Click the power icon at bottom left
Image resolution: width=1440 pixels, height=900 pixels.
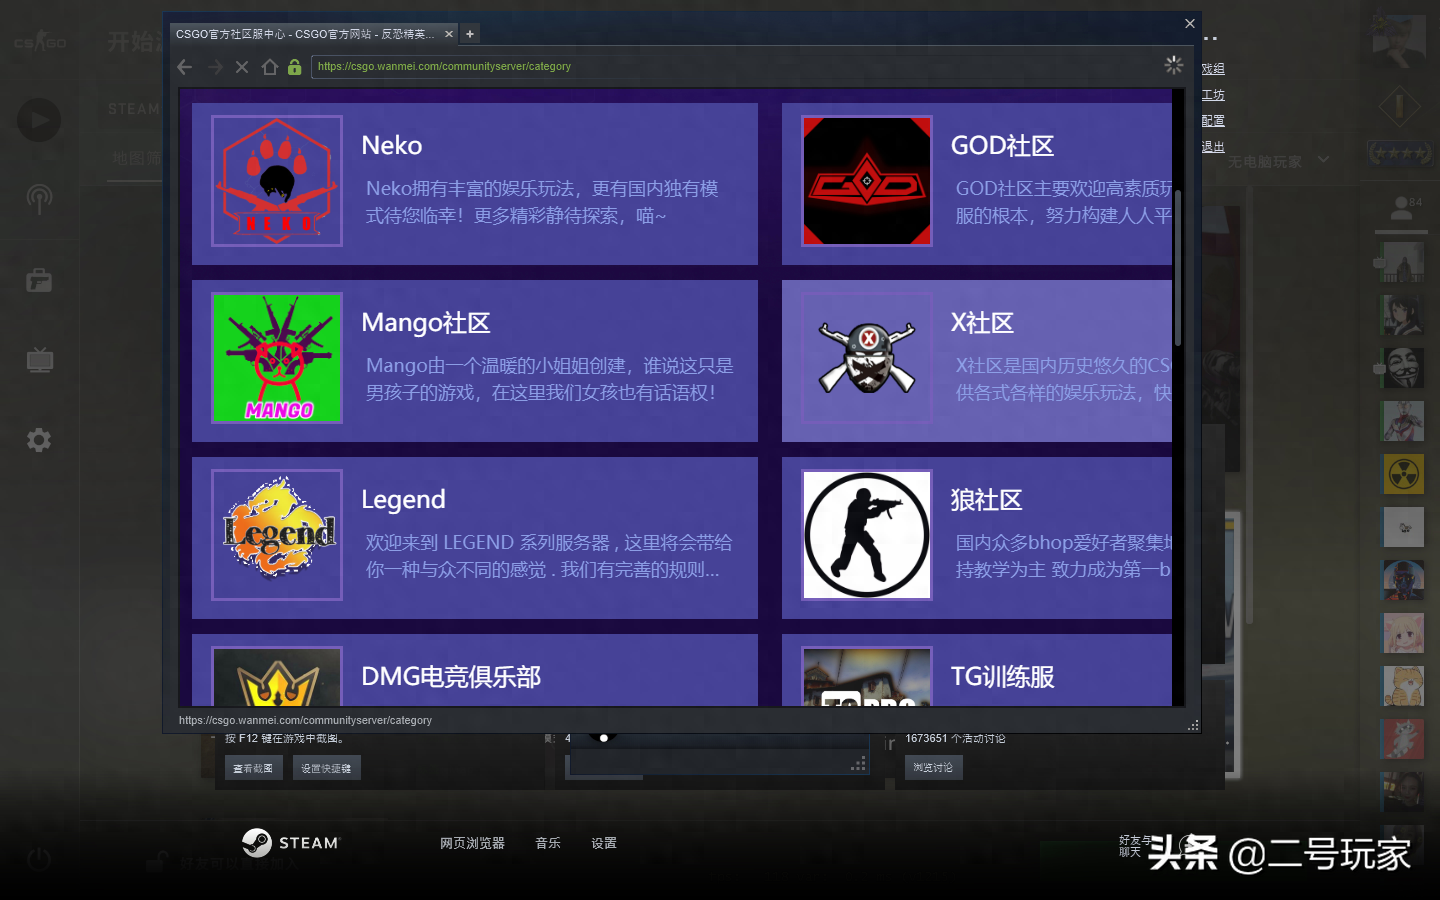tap(38, 858)
